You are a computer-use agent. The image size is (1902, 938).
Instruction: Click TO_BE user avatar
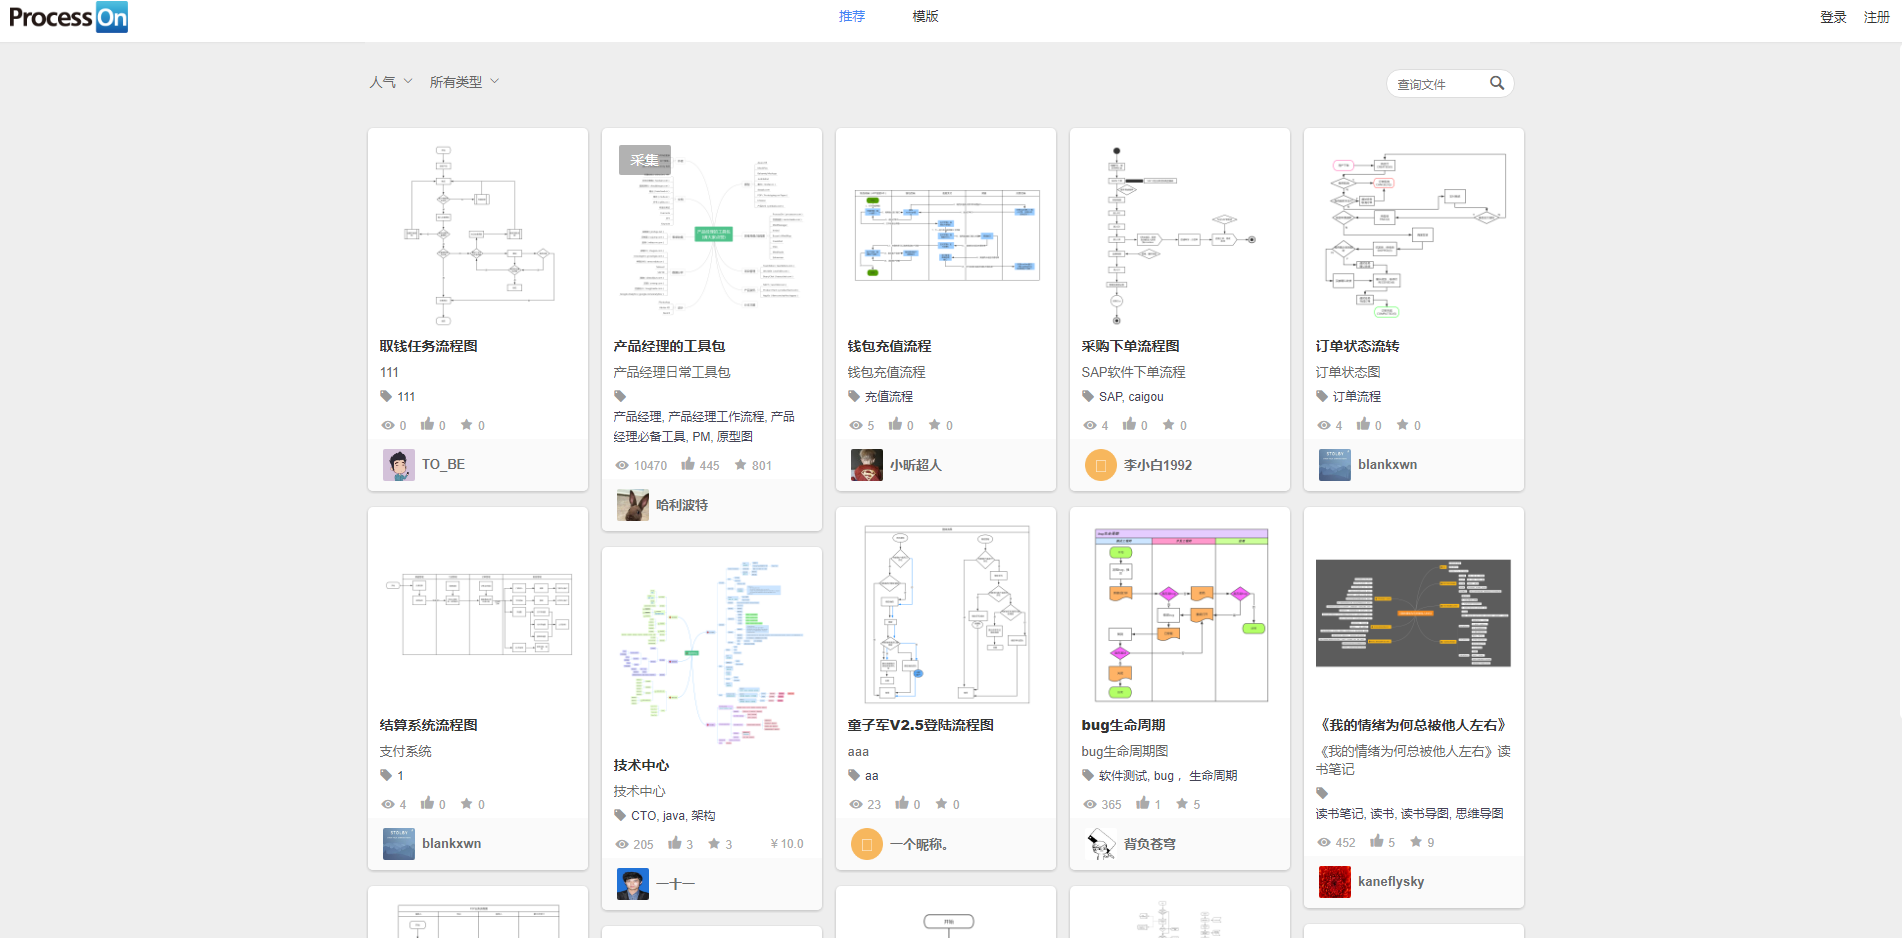click(399, 465)
